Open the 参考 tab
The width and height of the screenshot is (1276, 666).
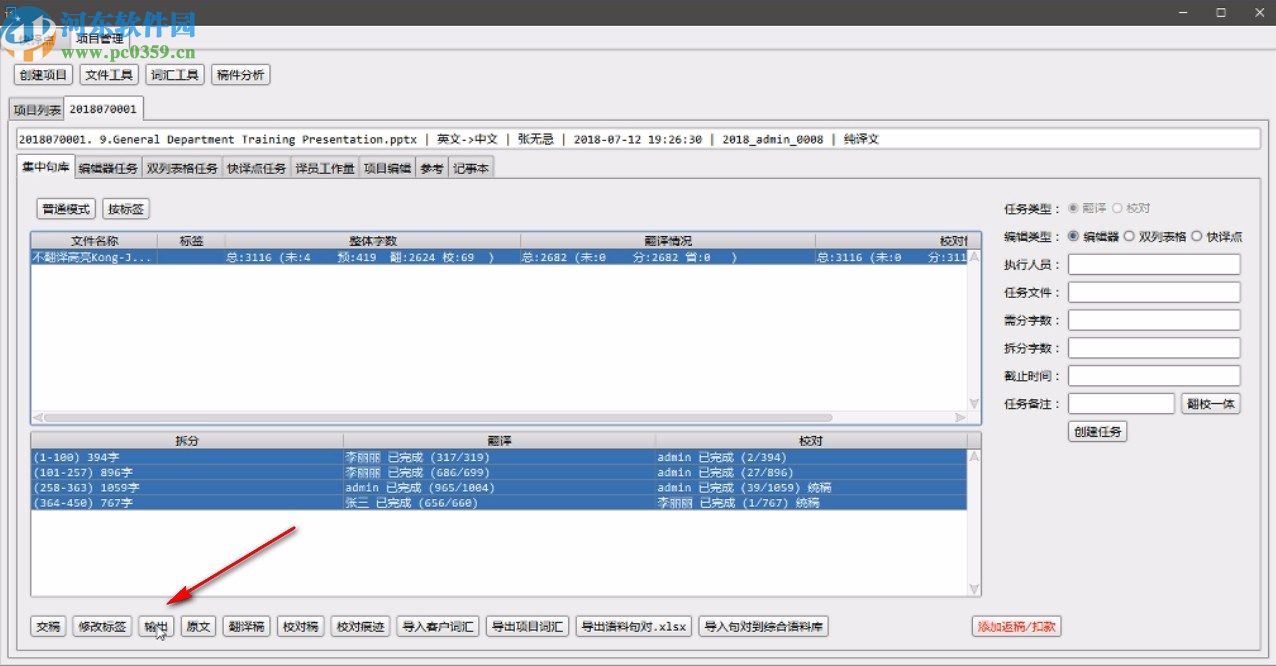[431, 168]
